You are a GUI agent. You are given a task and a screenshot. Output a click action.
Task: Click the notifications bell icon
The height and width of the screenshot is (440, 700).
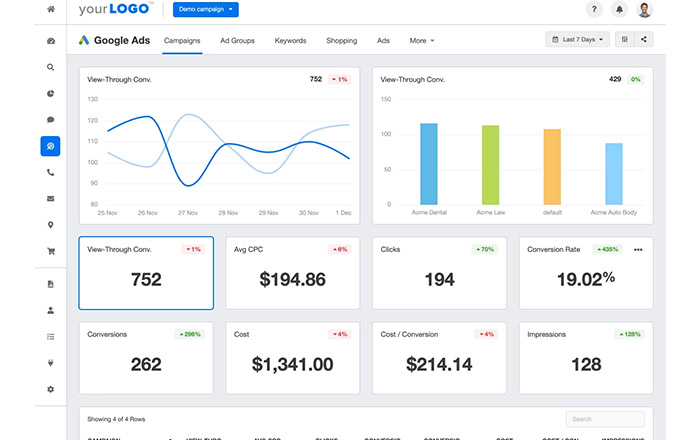(x=619, y=9)
